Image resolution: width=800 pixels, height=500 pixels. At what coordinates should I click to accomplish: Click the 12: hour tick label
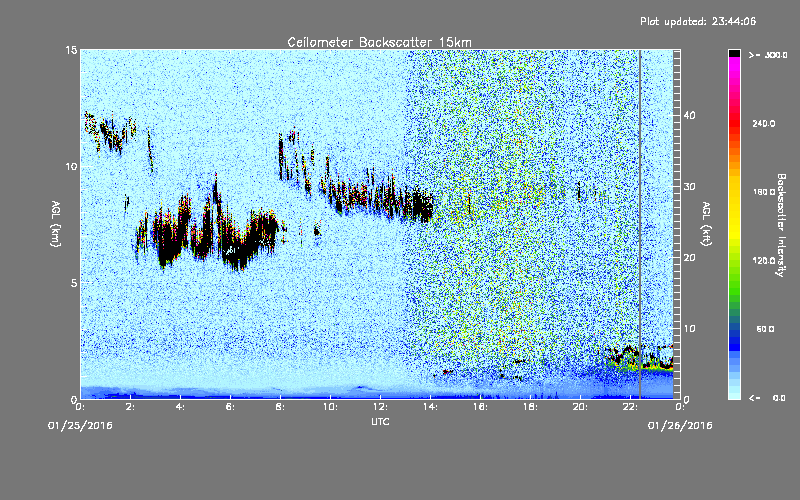click(x=380, y=407)
